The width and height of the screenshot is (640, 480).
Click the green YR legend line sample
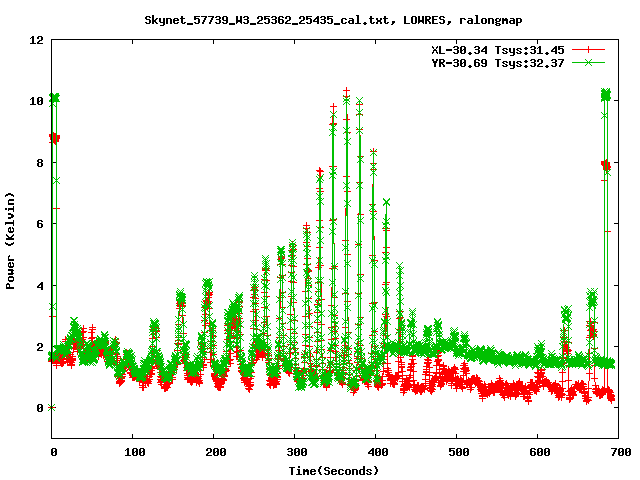(x=588, y=62)
